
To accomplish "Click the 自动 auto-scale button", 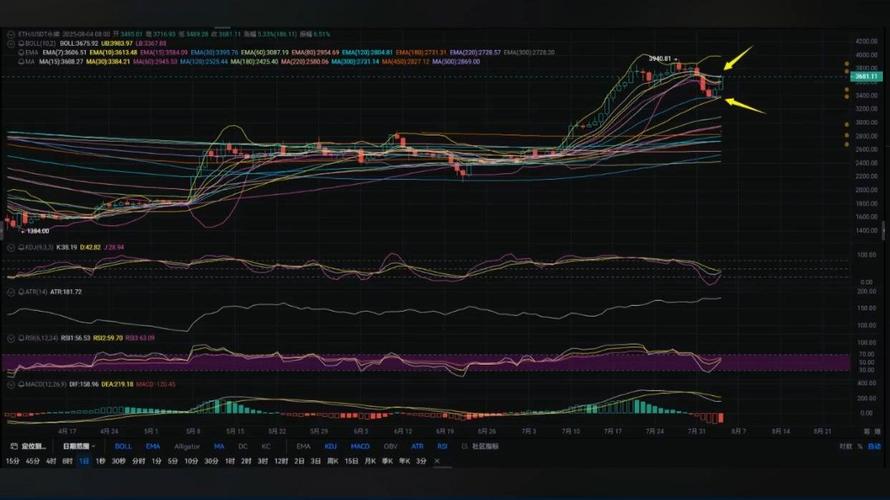I will (x=874, y=446).
